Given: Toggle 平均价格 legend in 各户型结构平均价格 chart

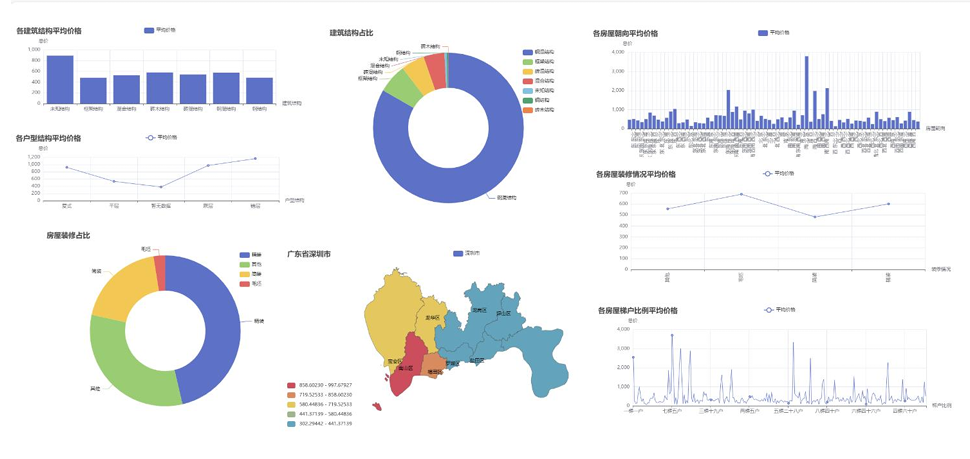Looking at the screenshot, I should 161,137.
